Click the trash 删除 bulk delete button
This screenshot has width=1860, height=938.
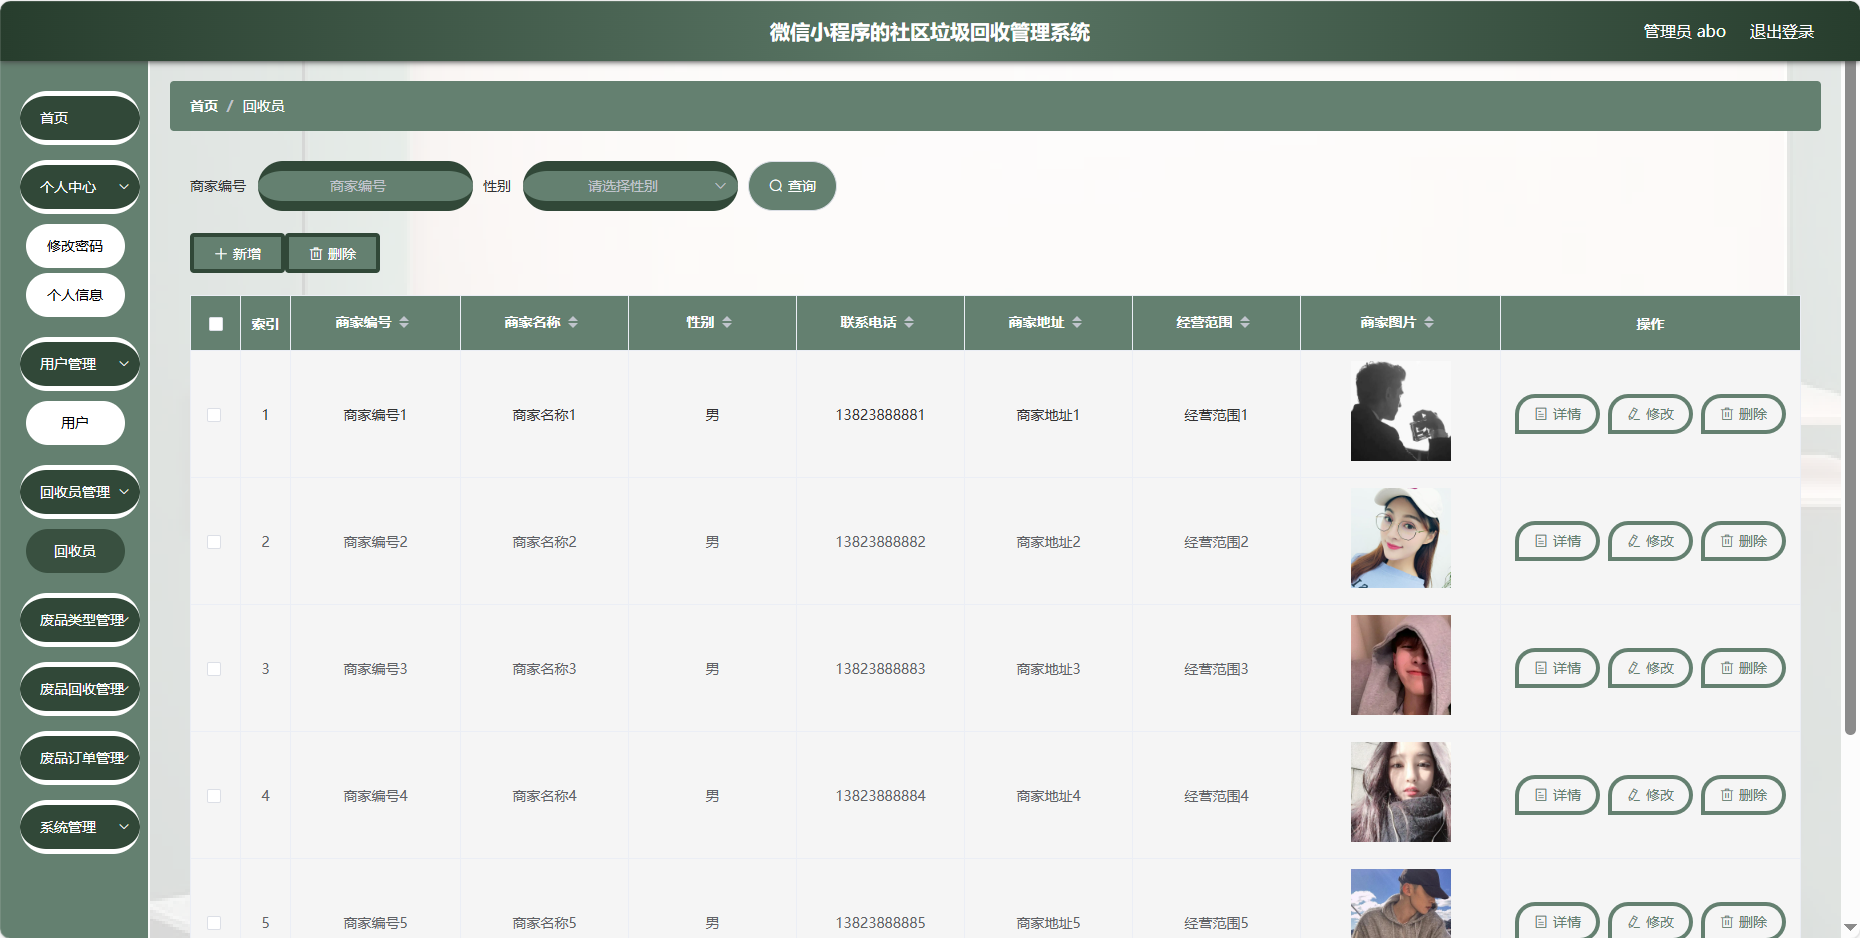pos(332,254)
